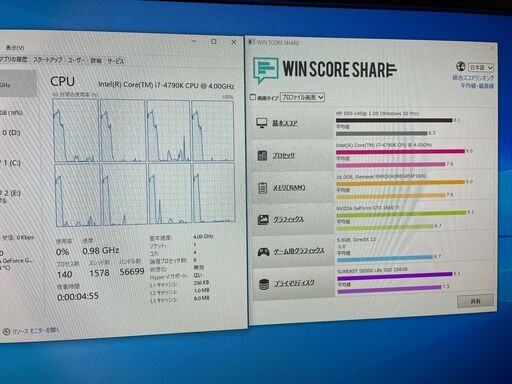Click the 0:00:04:55 uptime value
This screenshot has height=384, width=512.
coord(78,296)
